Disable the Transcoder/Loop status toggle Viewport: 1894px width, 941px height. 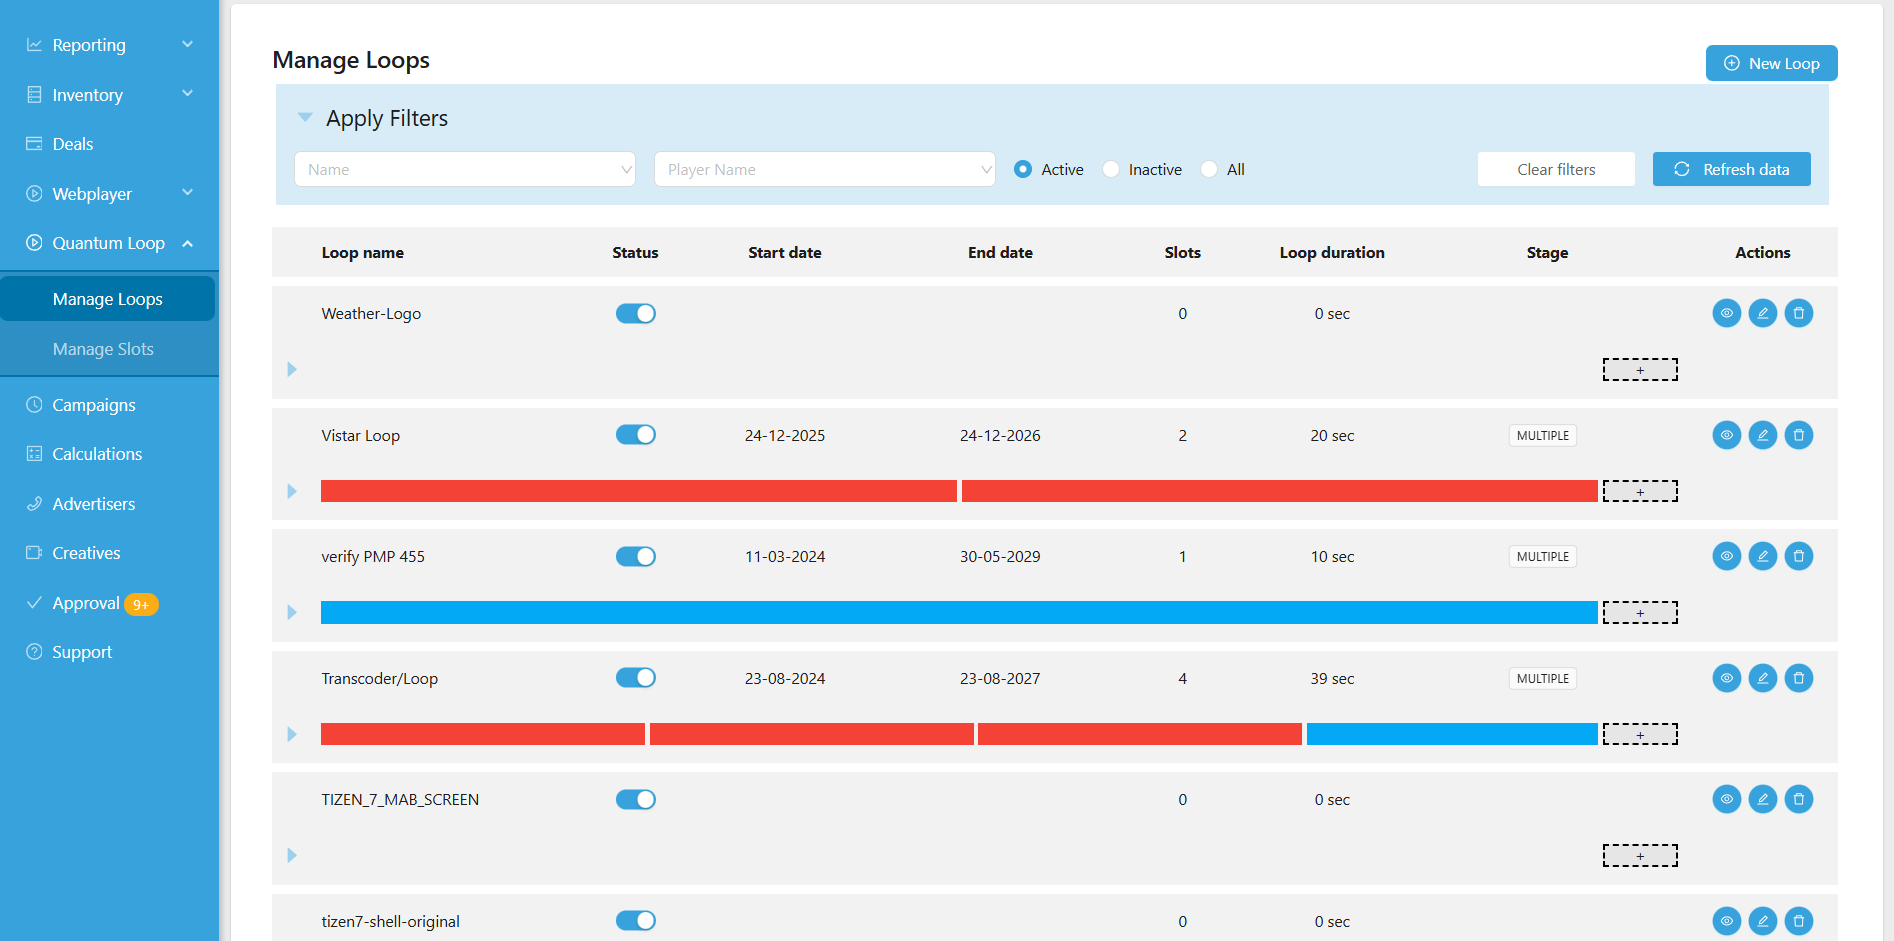[x=635, y=678]
